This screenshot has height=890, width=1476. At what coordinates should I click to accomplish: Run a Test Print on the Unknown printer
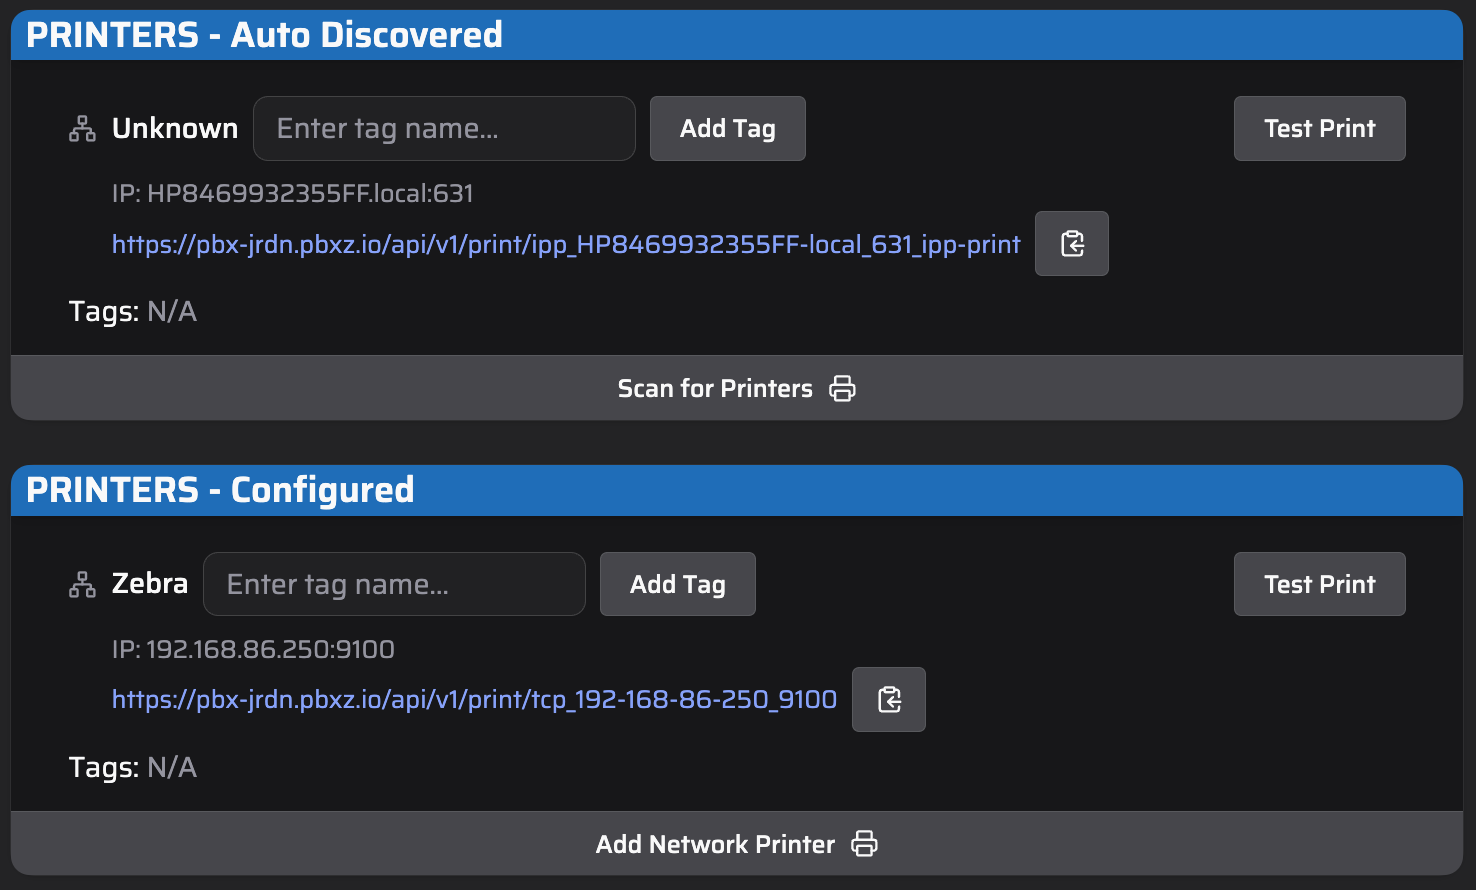(x=1319, y=128)
